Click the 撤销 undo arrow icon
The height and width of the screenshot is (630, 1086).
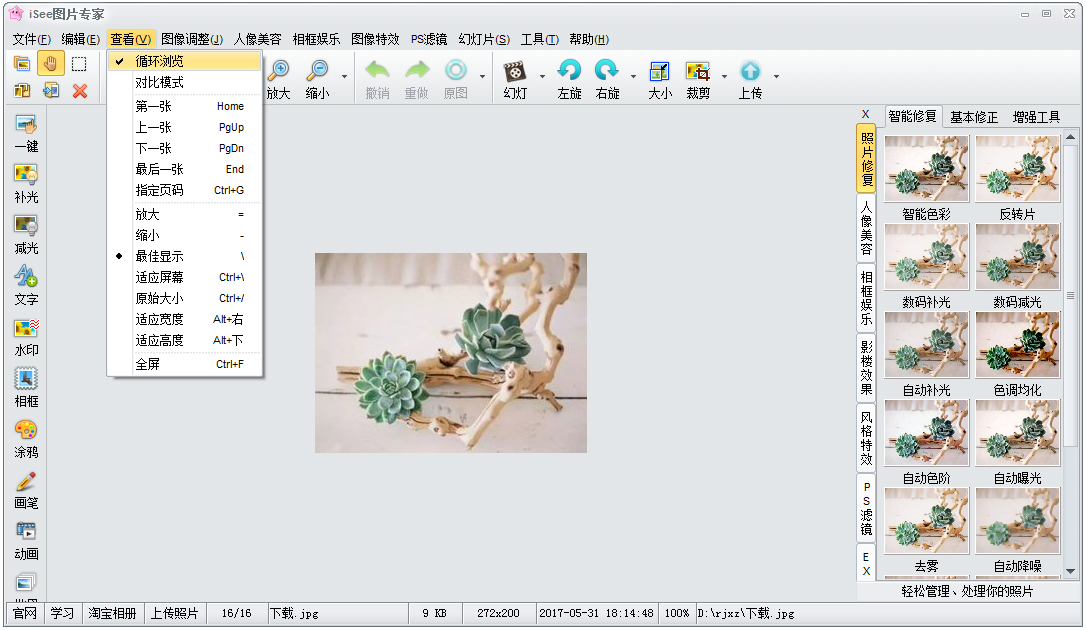click(x=377, y=70)
